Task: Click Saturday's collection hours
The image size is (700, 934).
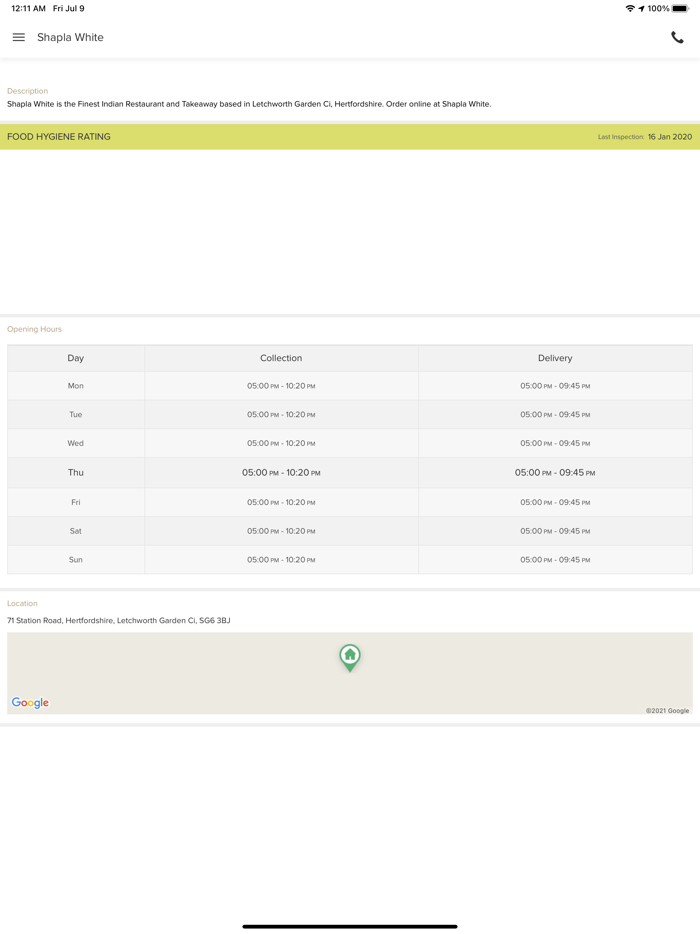Action: click(x=281, y=531)
